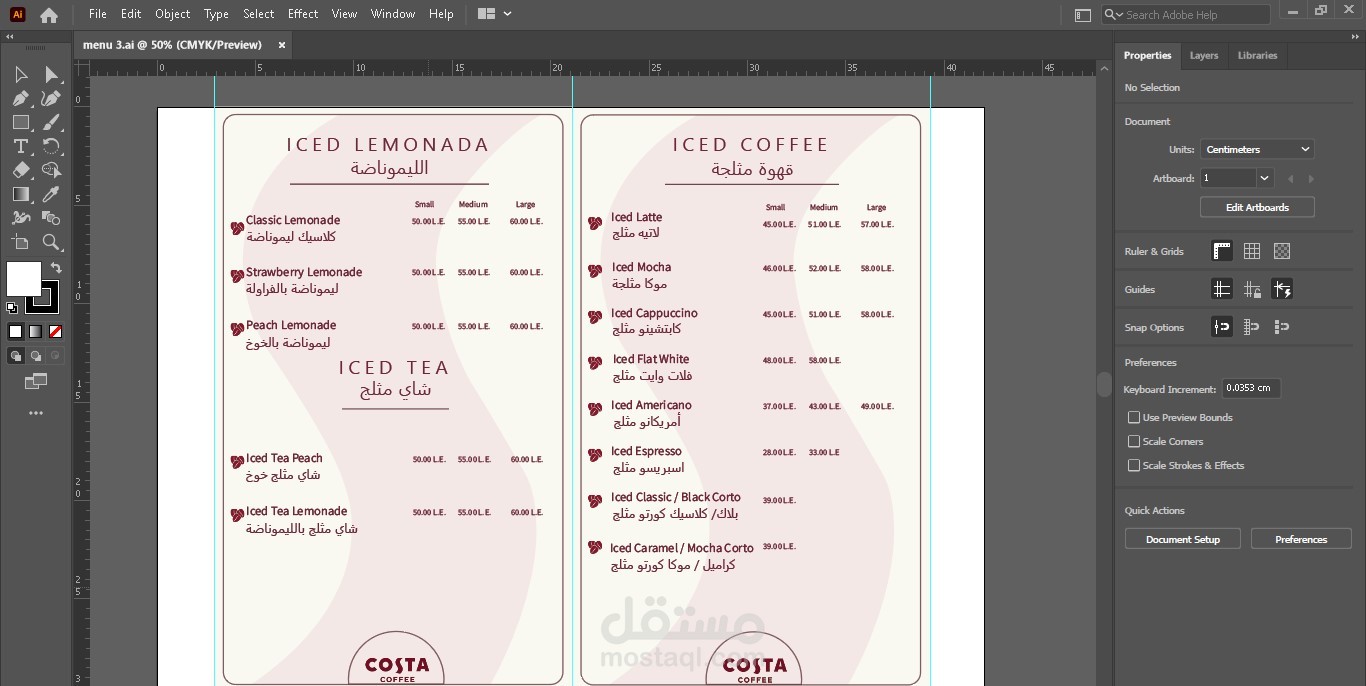Screen dimensions: 1366x686
Task: Toggle Snap to Pixel option
Action: click(x=1282, y=327)
